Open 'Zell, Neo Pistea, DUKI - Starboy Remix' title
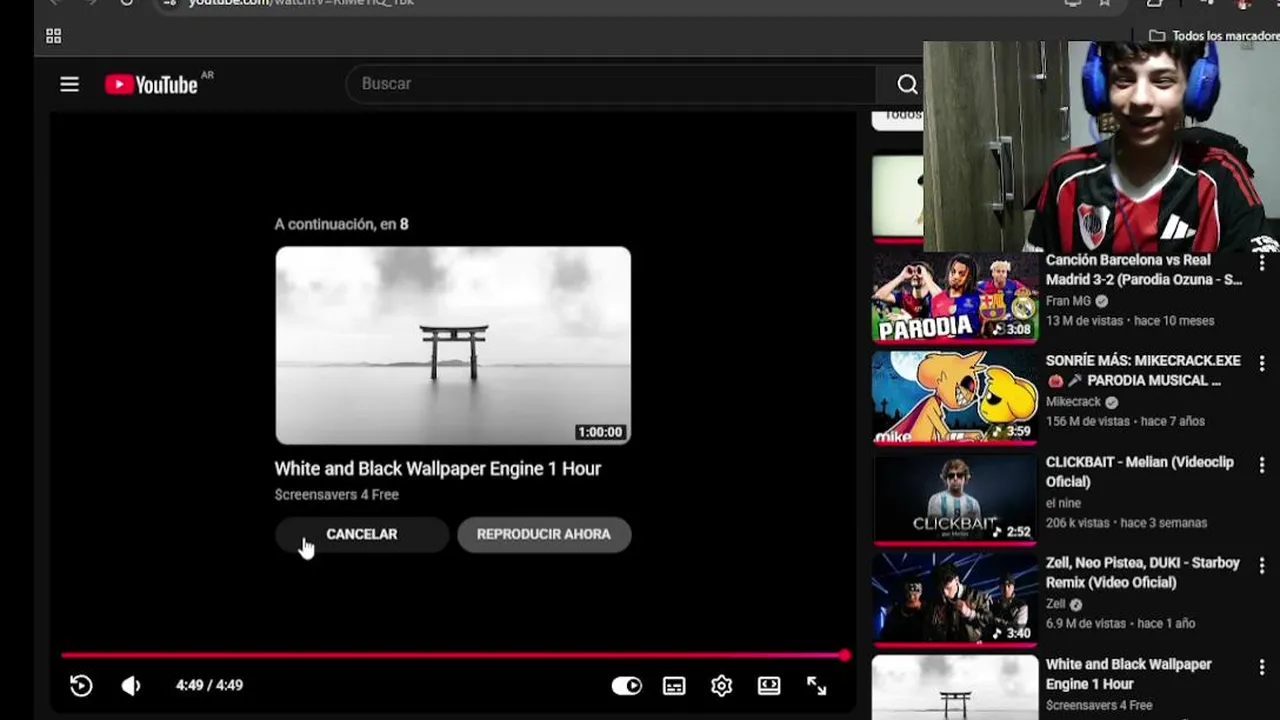The width and height of the screenshot is (1280, 720). [x=1143, y=572]
